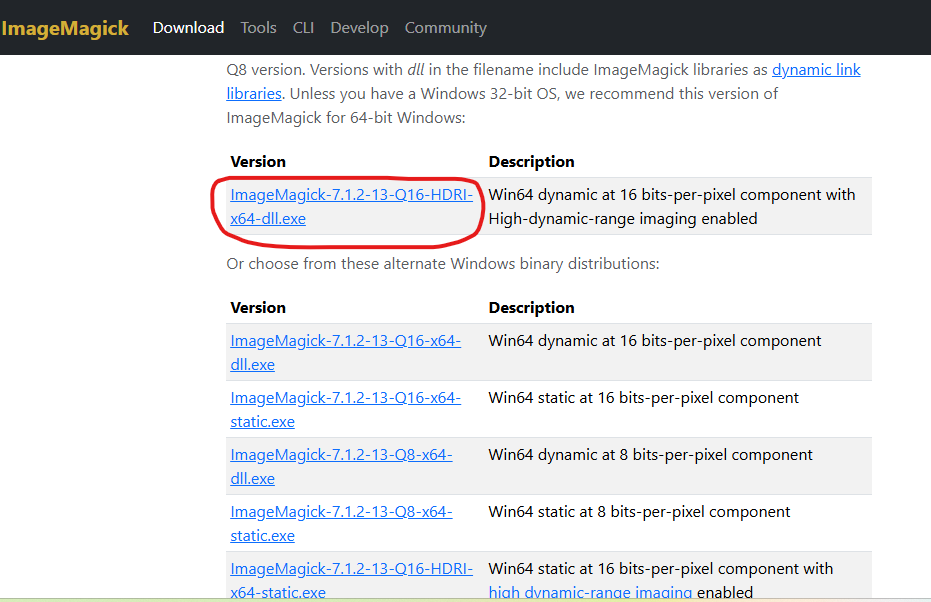This screenshot has width=931, height=602.
Task: Open the CLI menu item
Action: [303, 28]
